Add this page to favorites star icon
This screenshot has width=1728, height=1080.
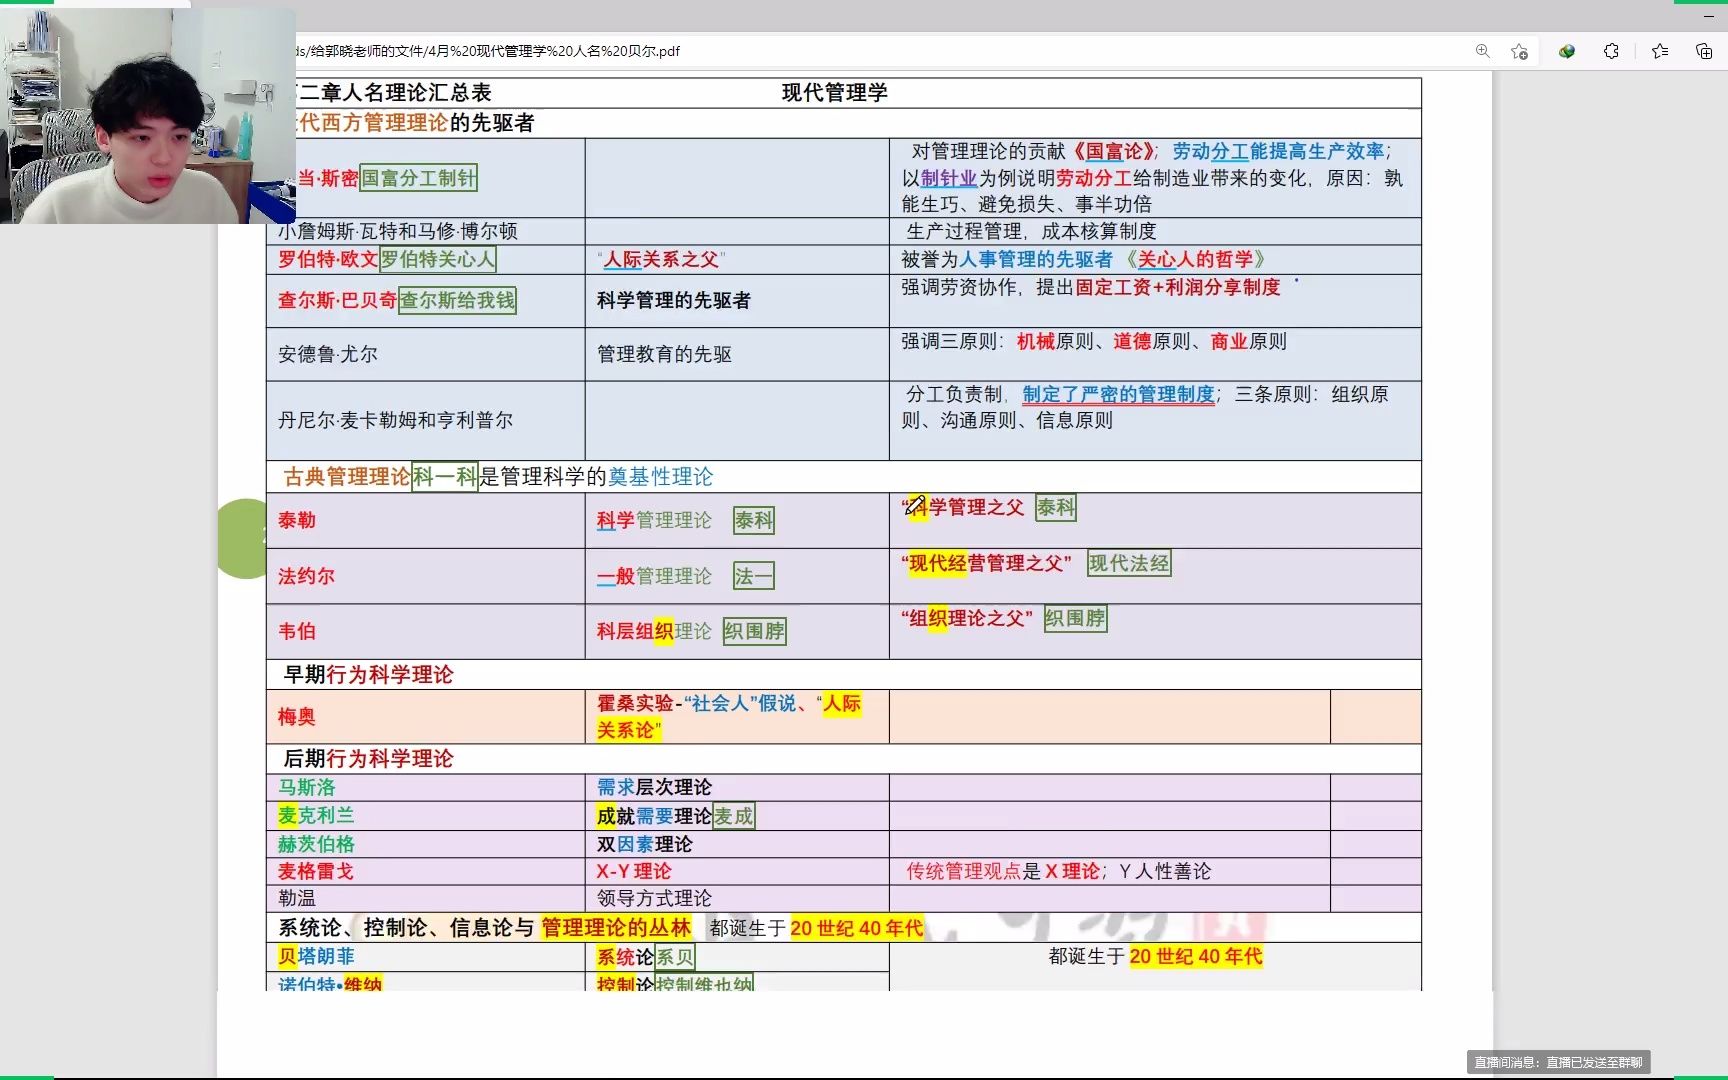[1519, 51]
